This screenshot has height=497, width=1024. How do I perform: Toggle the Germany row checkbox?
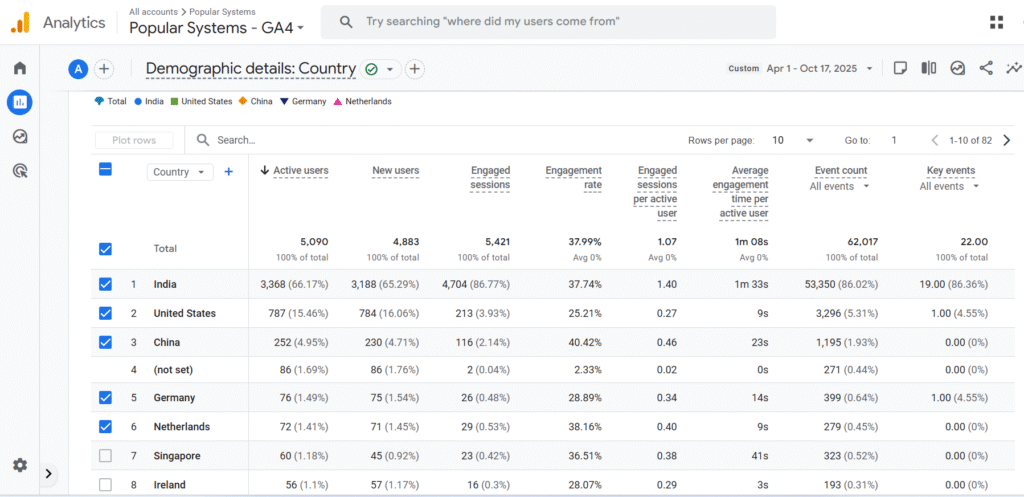(x=106, y=398)
